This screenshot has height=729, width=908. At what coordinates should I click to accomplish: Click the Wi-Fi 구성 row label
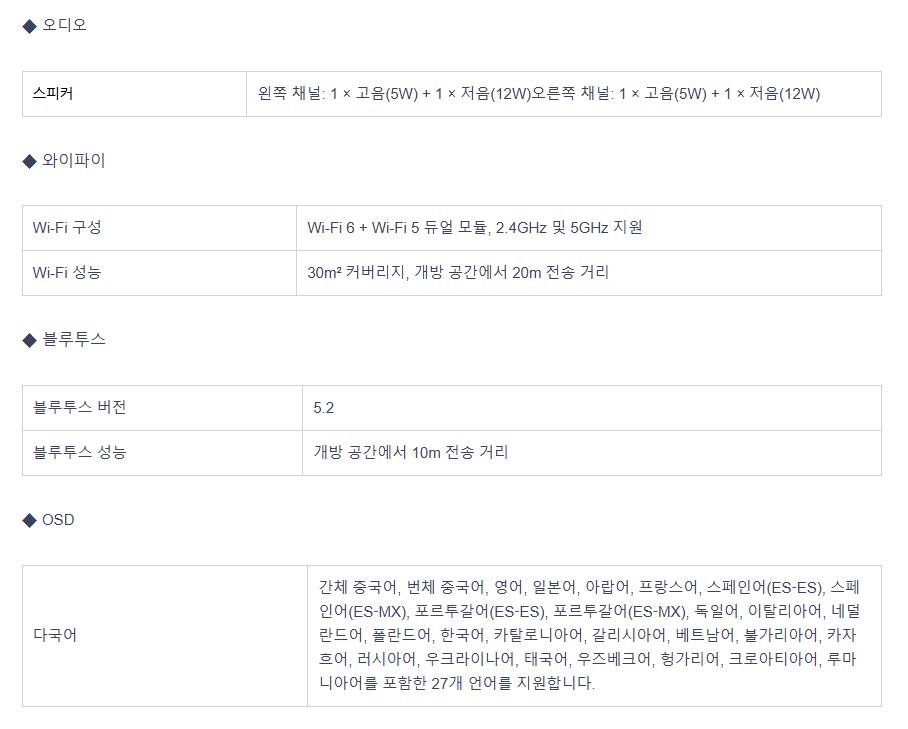click(67, 228)
